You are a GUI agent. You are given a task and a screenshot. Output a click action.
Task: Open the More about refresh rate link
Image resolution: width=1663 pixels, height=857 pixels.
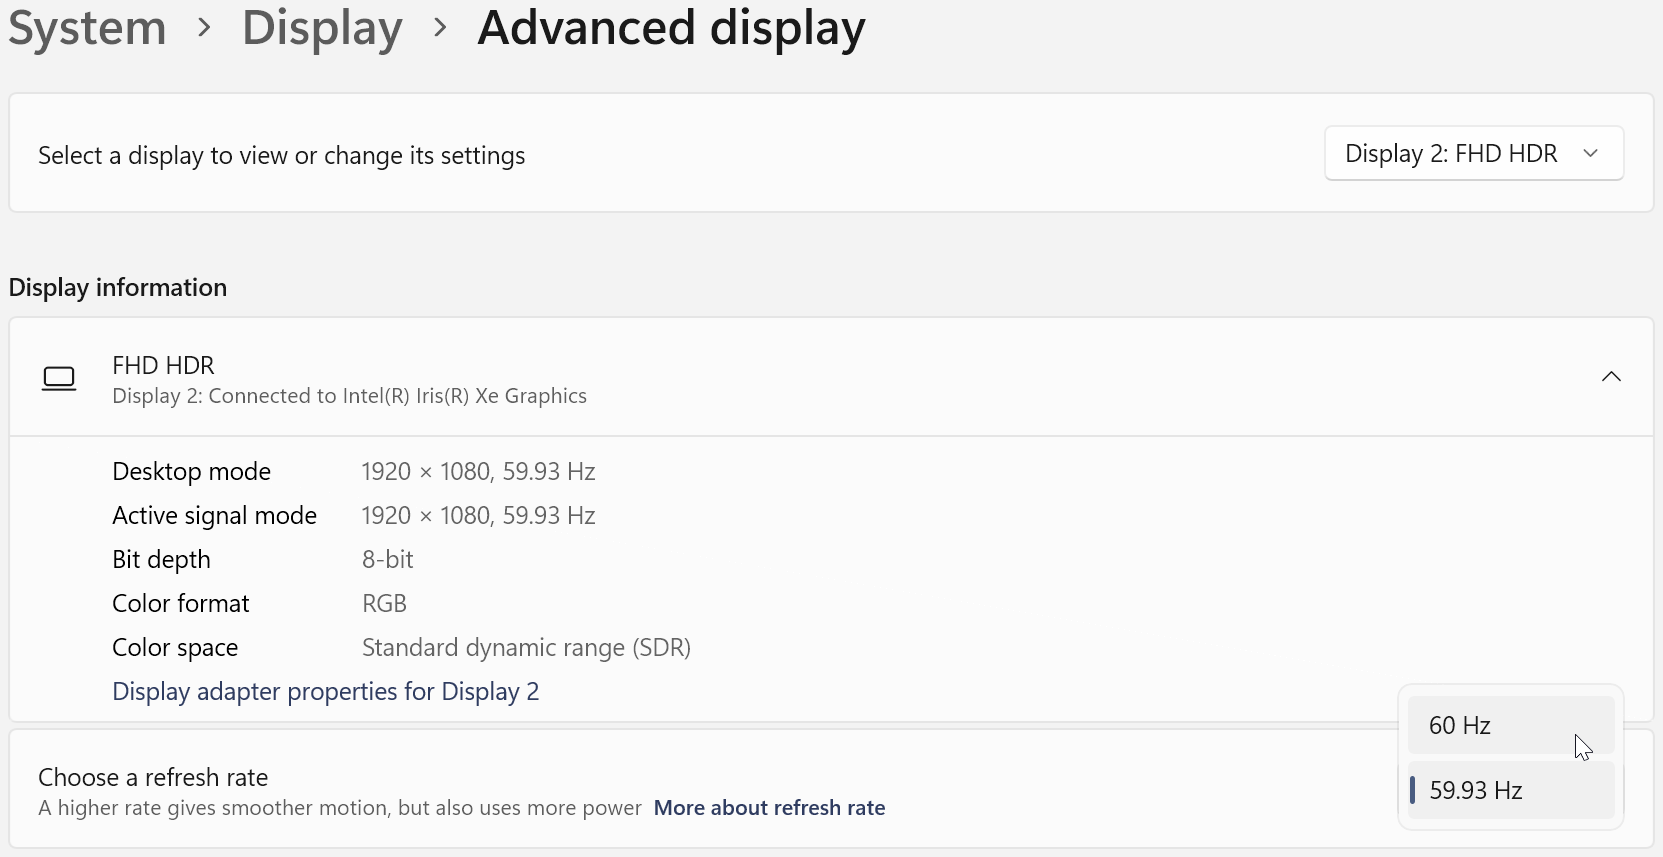click(769, 808)
